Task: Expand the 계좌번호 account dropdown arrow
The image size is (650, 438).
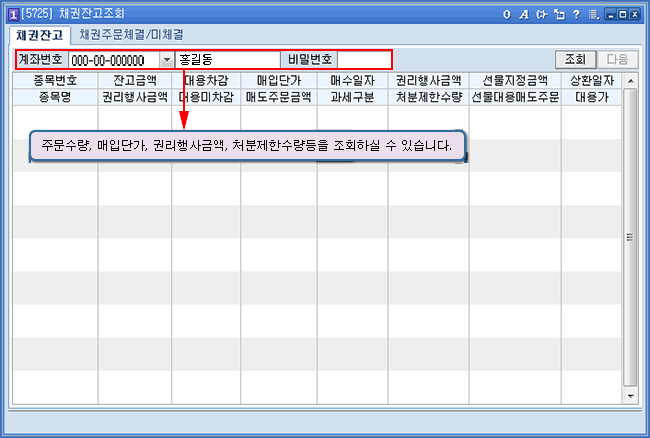Action: tap(166, 60)
